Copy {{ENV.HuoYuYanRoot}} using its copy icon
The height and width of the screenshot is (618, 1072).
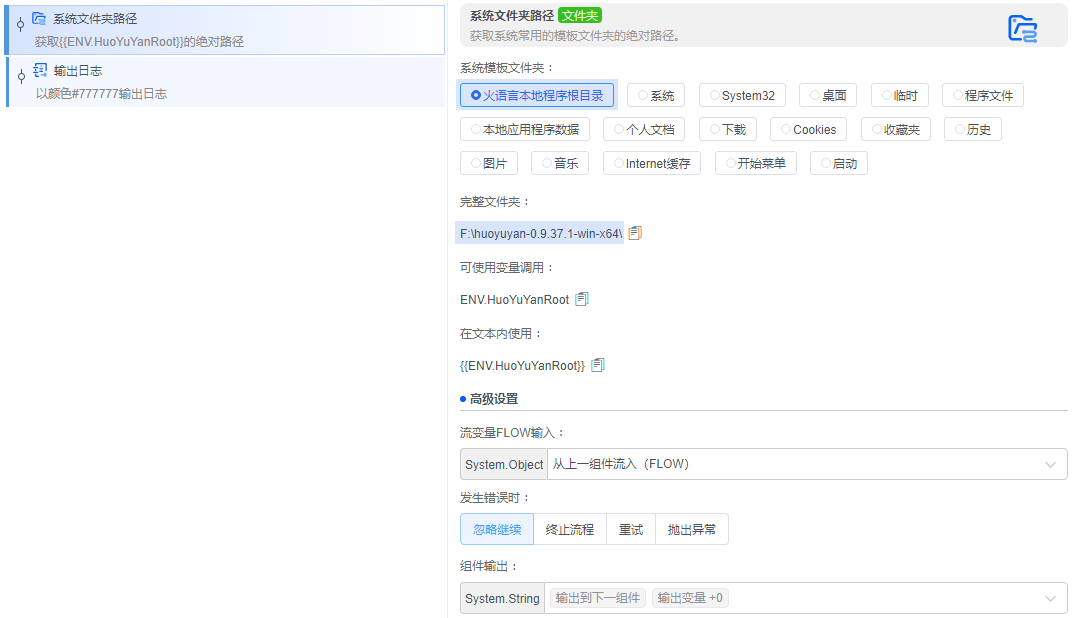point(597,365)
